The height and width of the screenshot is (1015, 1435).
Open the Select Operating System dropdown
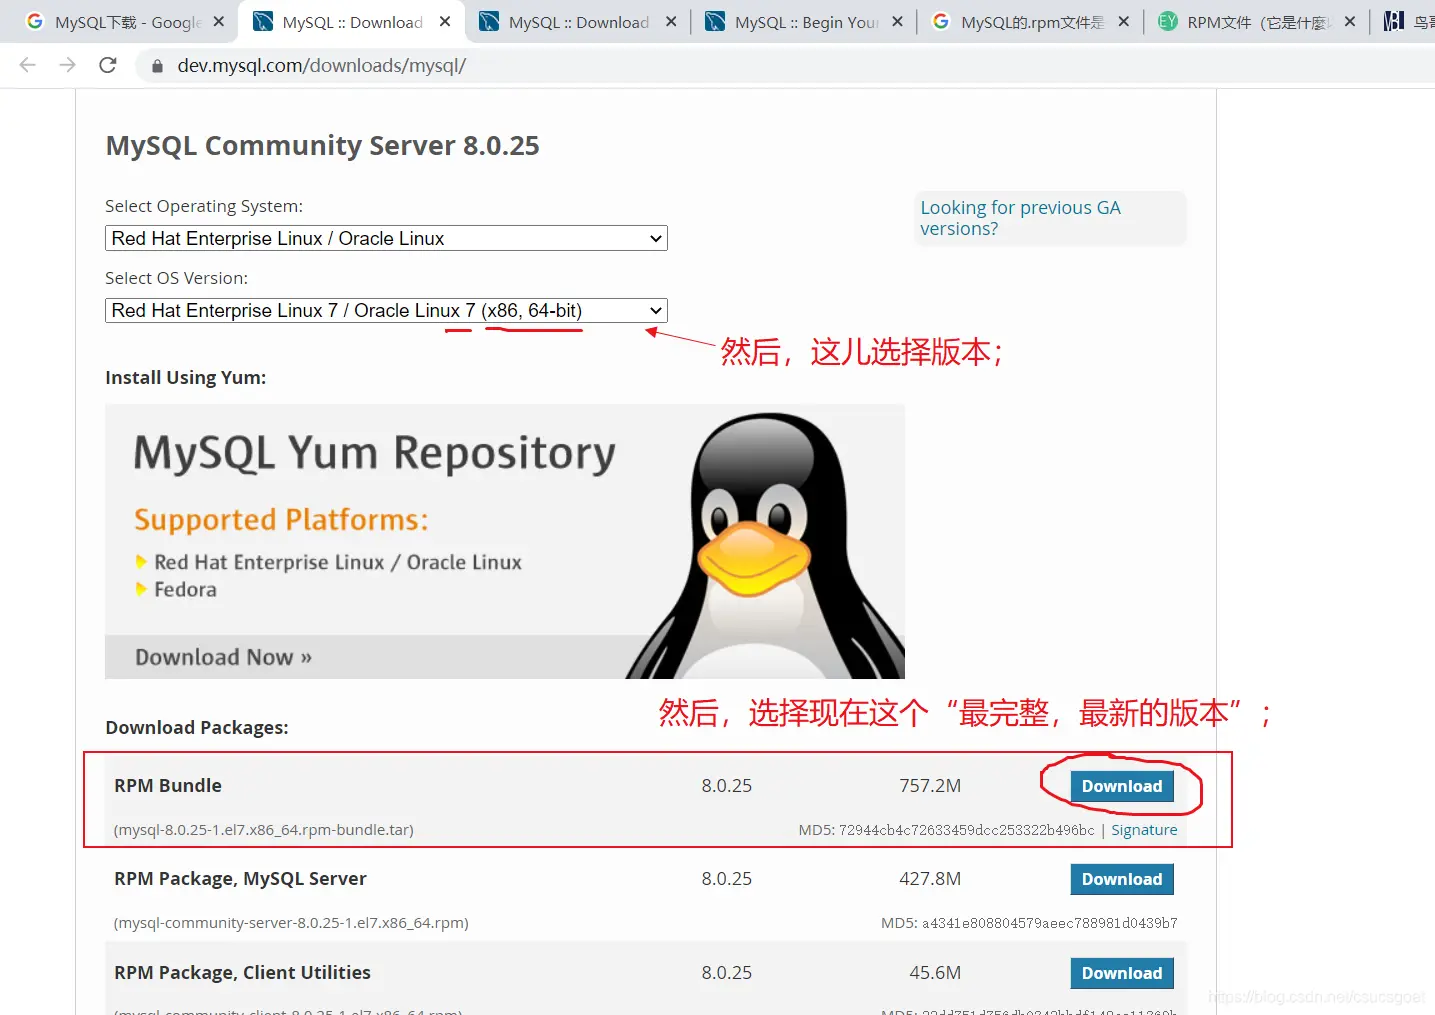coord(386,238)
